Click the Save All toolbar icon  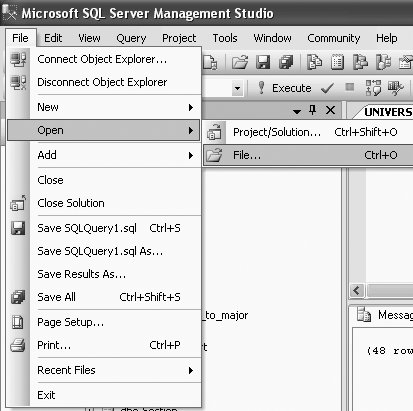point(286,62)
